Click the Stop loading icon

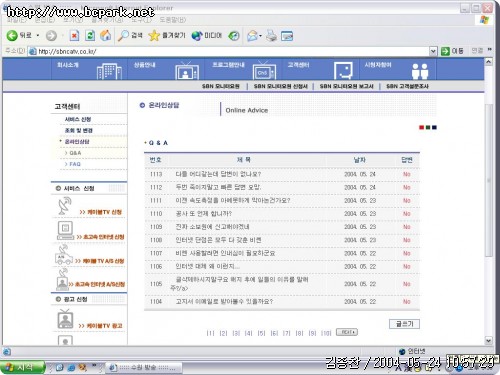point(74,36)
